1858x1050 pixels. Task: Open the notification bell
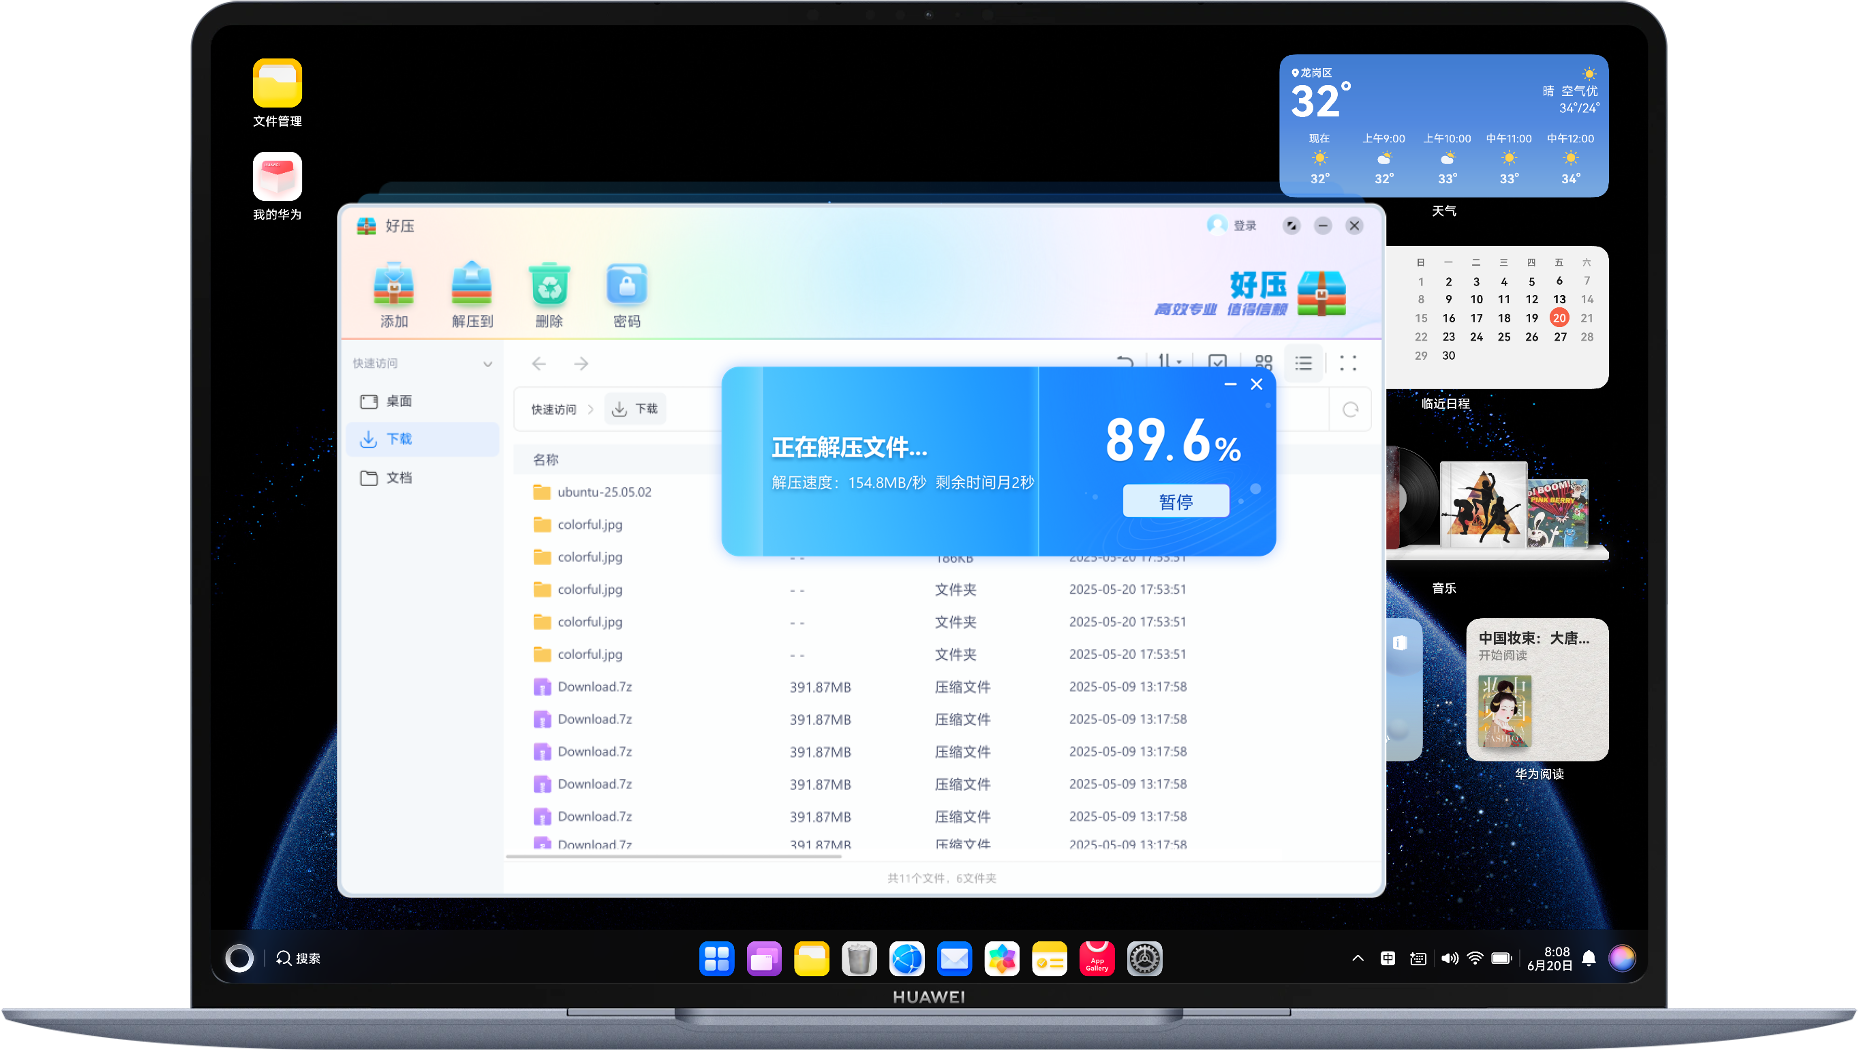[1589, 959]
